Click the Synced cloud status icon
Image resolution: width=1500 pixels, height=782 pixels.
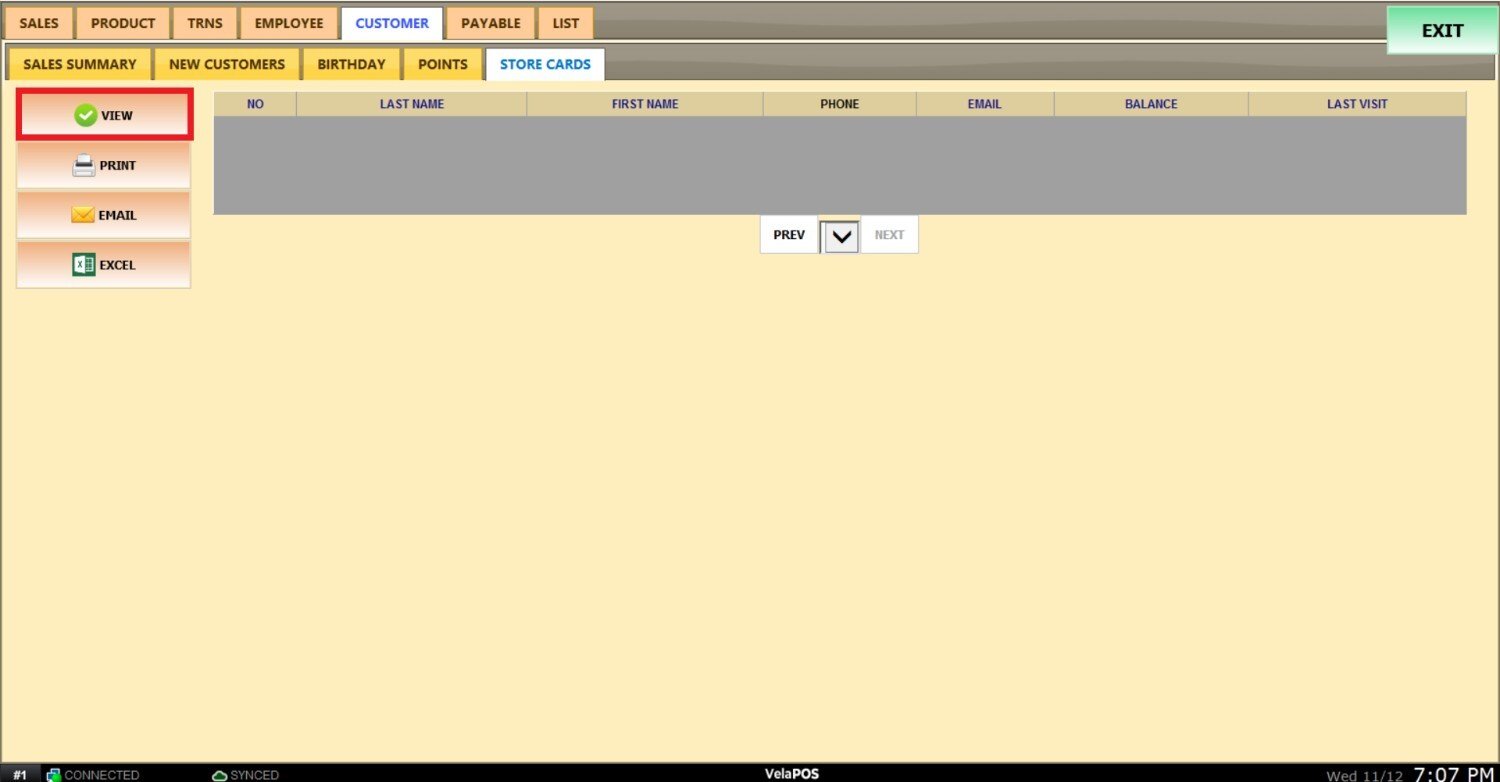point(220,775)
